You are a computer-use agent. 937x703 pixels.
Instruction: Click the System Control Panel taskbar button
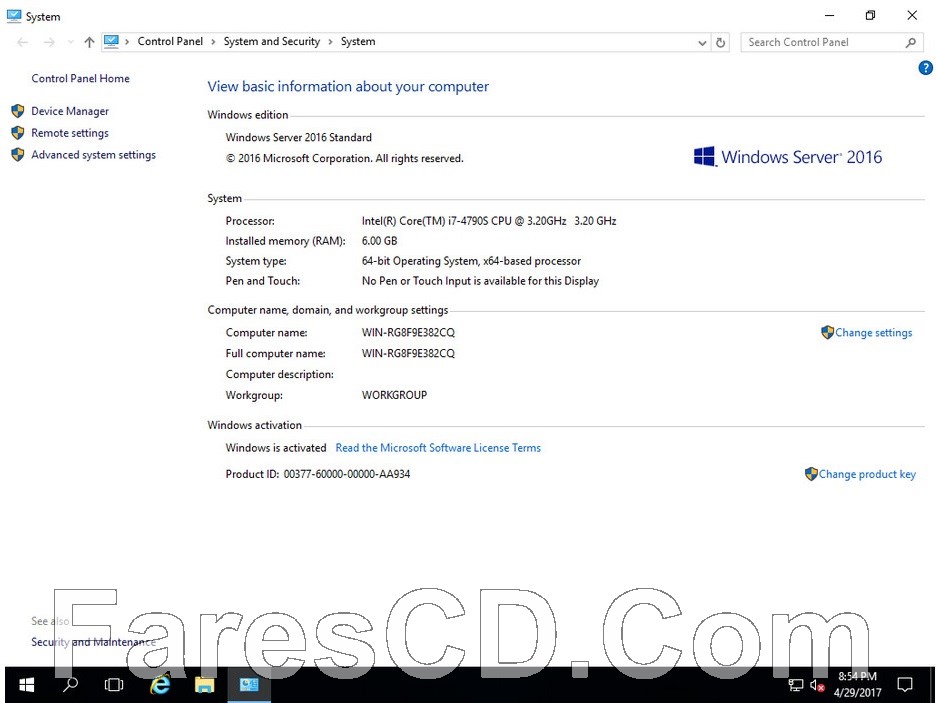point(249,685)
